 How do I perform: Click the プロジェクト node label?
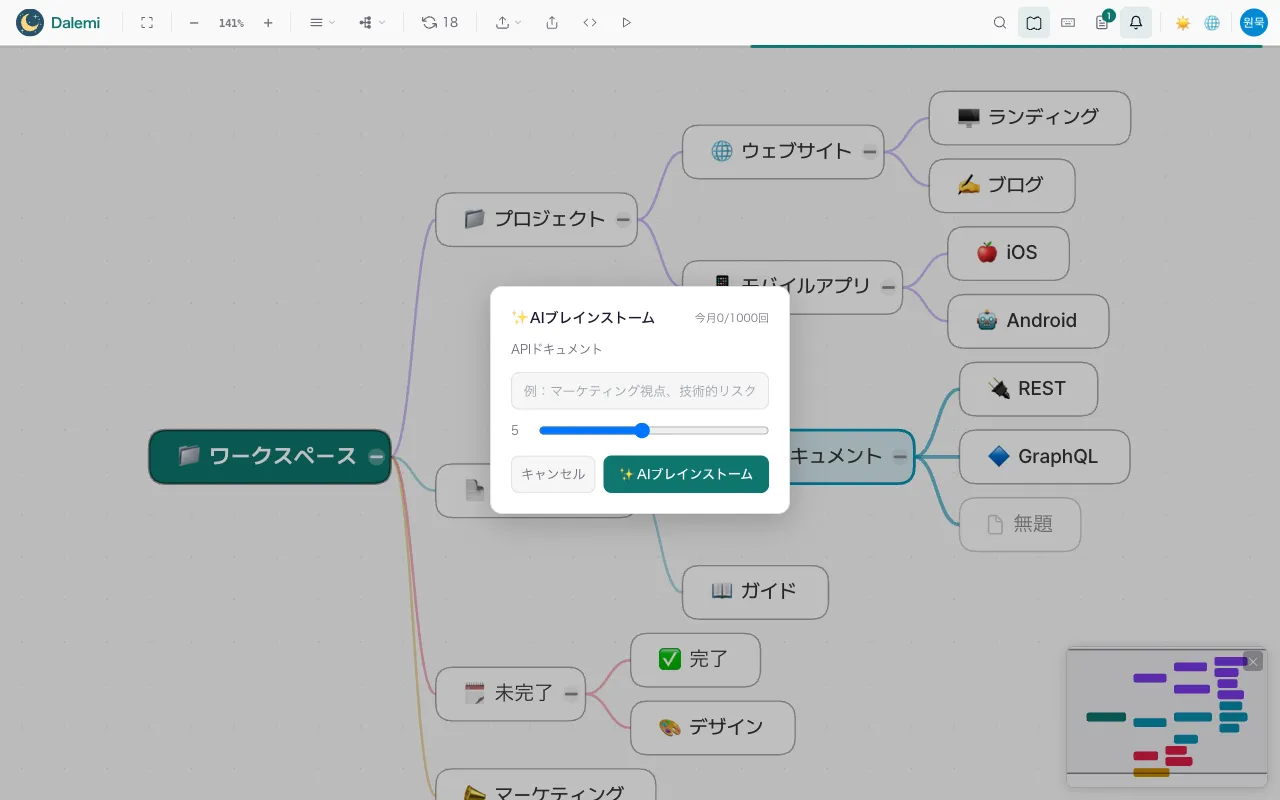pos(549,219)
